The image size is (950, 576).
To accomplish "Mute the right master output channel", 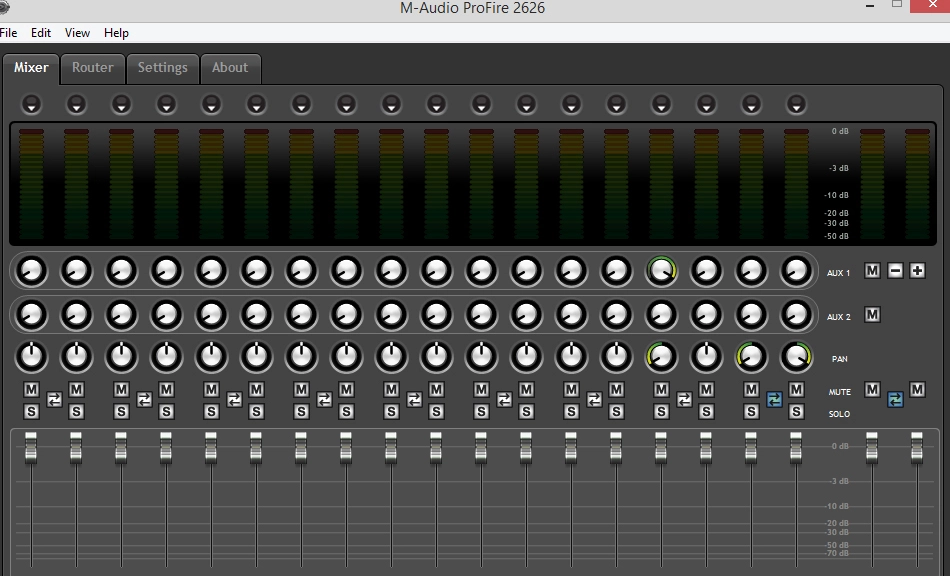I will pos(917,389).
